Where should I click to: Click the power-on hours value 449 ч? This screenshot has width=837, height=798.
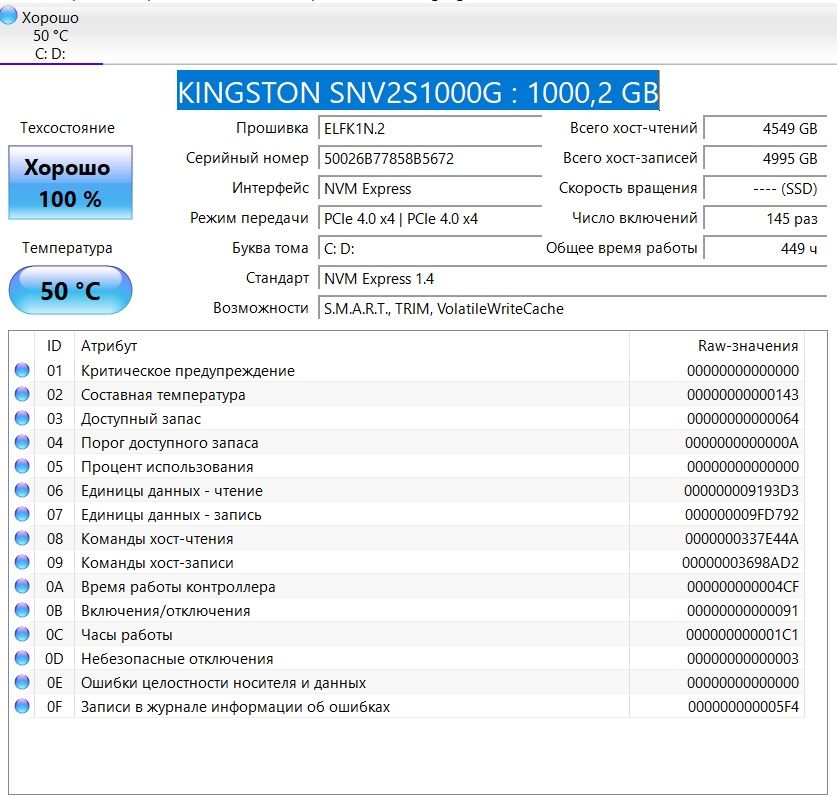765,248
